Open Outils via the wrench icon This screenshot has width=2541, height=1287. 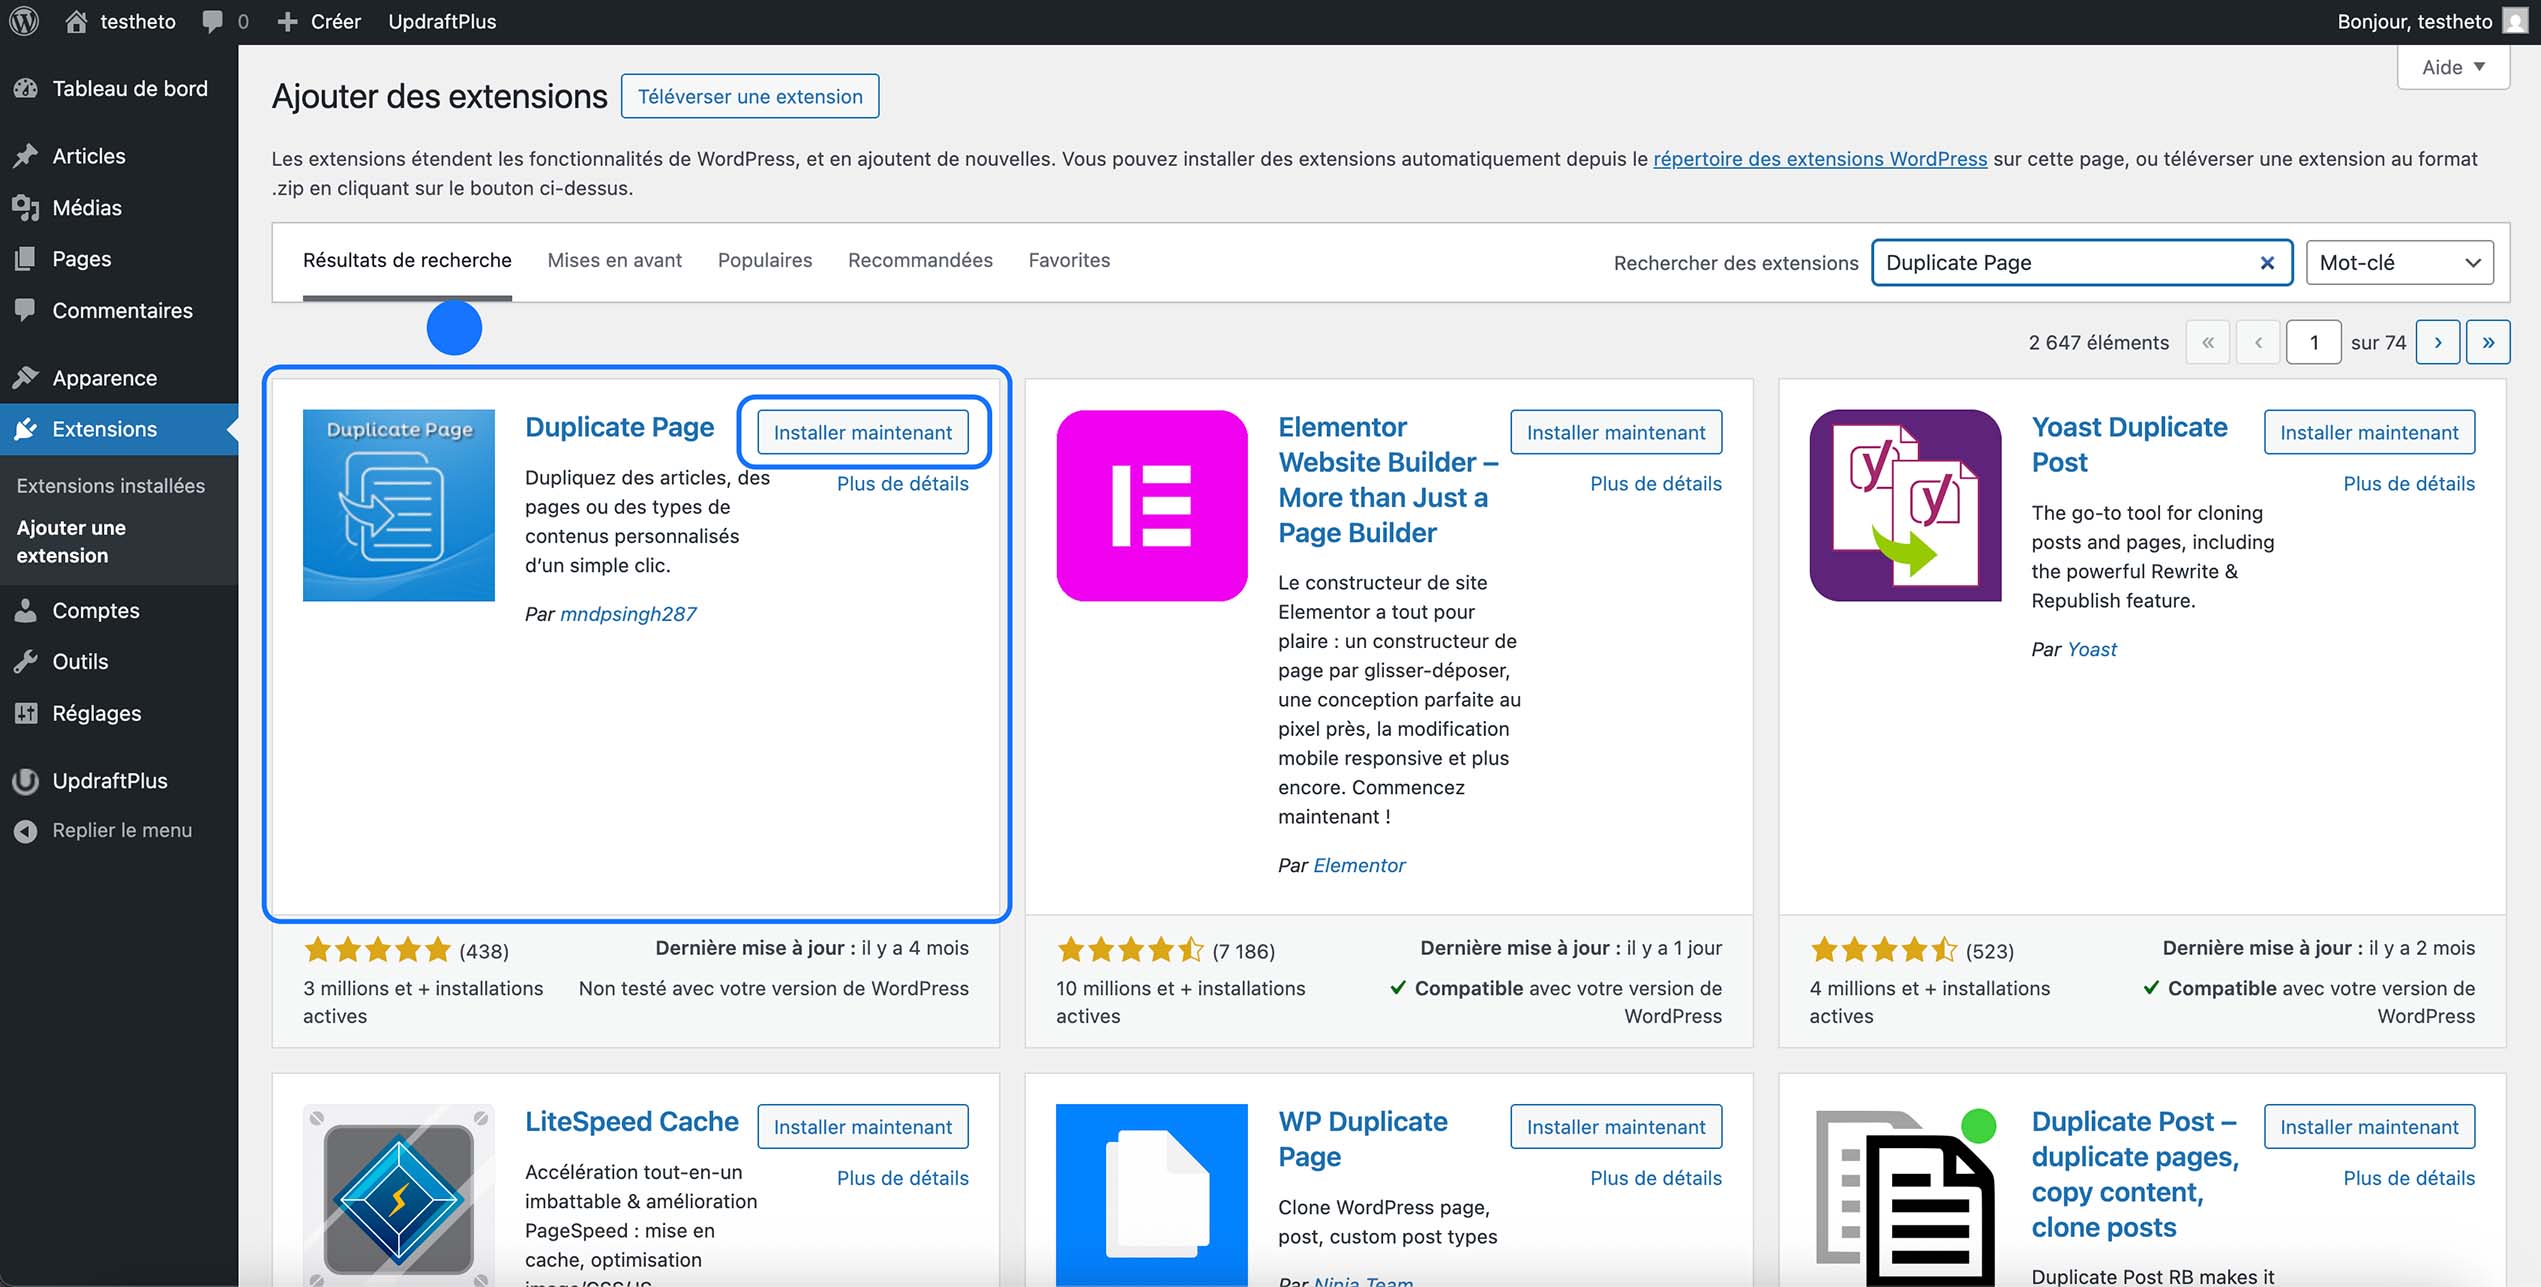tap(27, 661)
